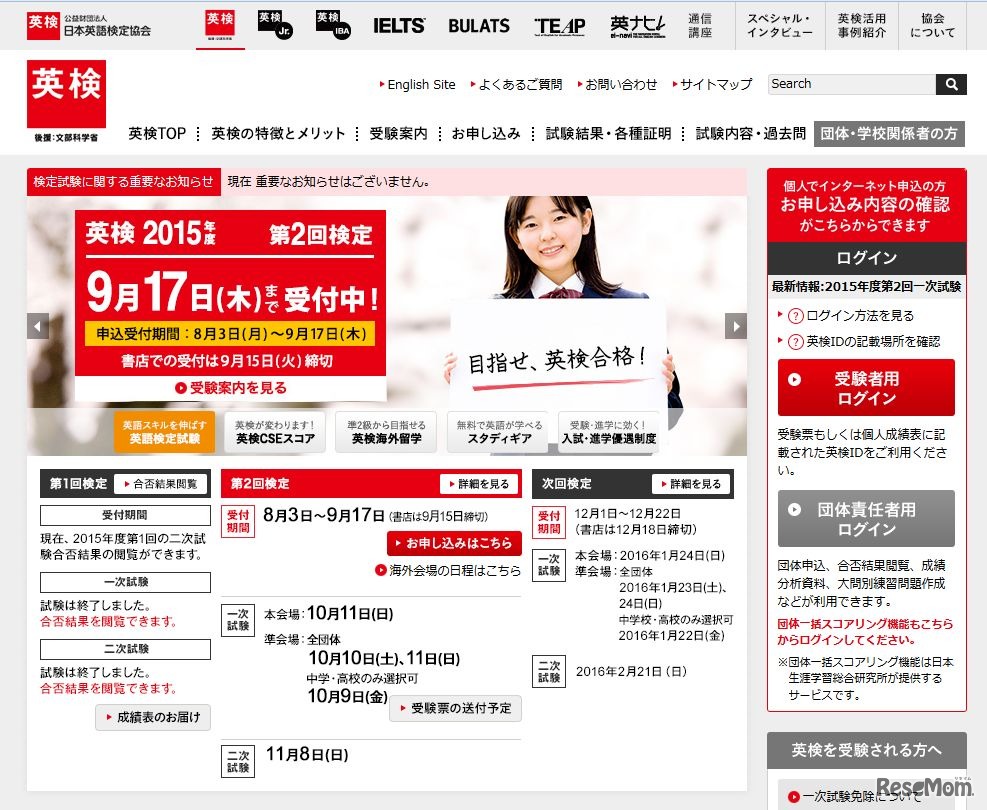Open the IELTS logo link

pyautogui.click(x=398, y=26)
